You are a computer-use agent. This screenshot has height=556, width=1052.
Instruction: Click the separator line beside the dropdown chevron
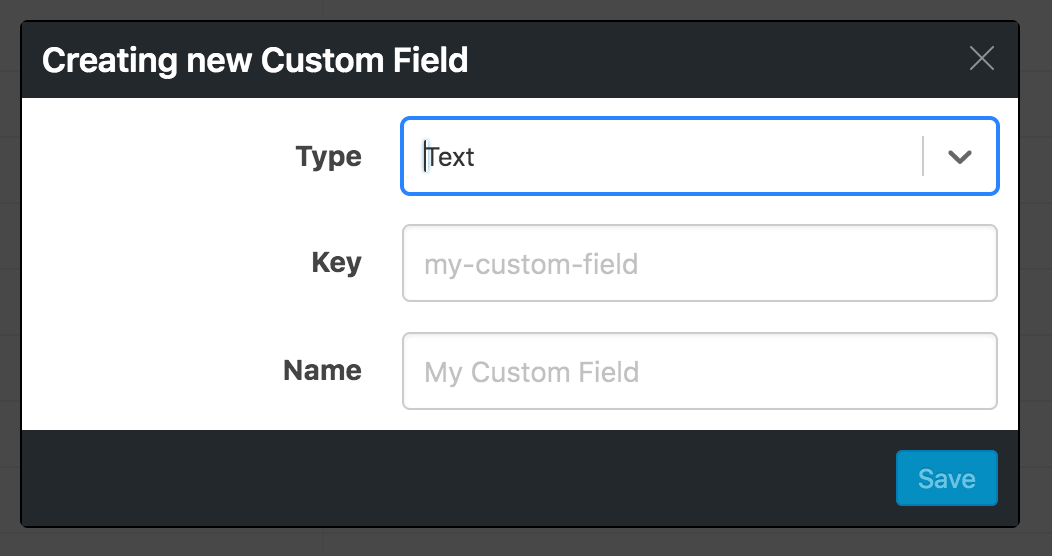point(923,156)
